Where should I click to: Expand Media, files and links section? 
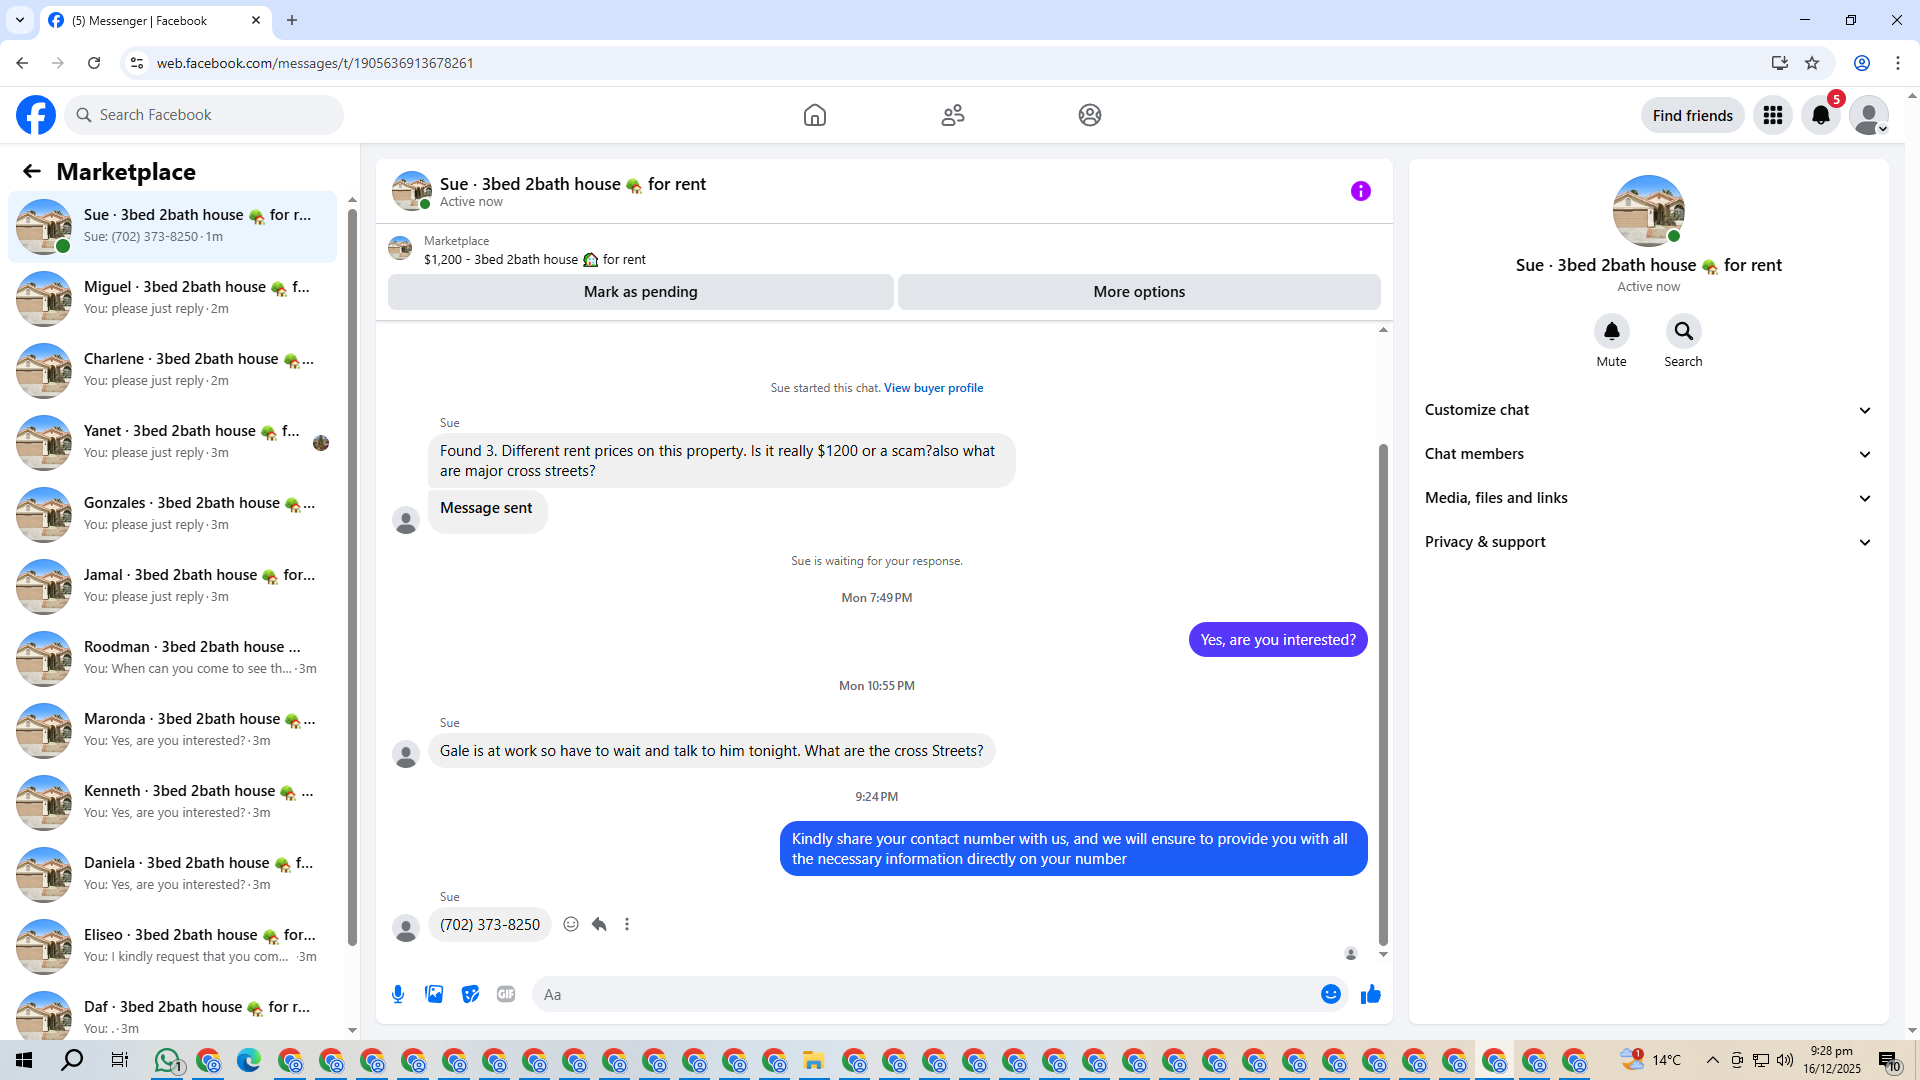(x=1648, y=498)
